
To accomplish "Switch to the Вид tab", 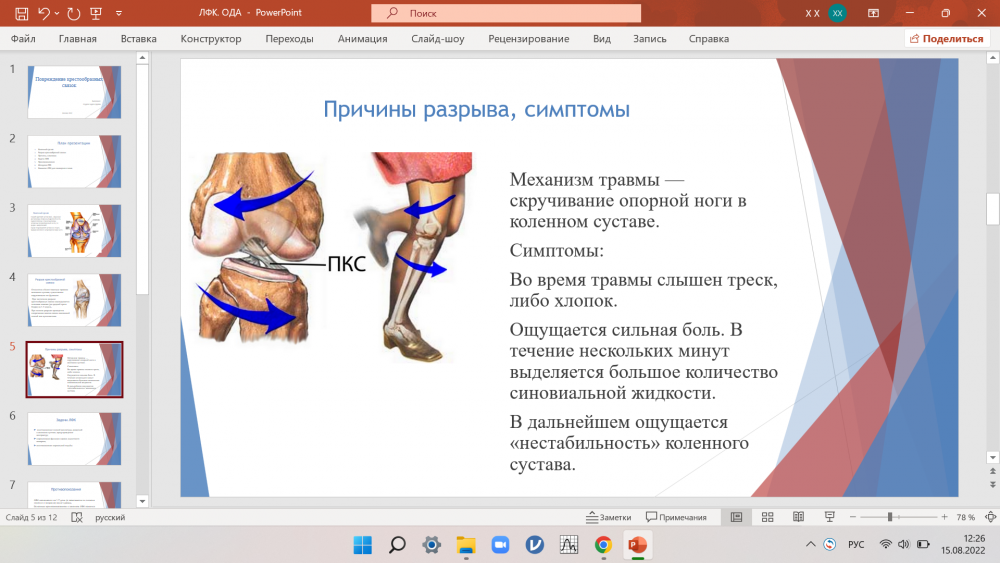I will coord(601,39).
